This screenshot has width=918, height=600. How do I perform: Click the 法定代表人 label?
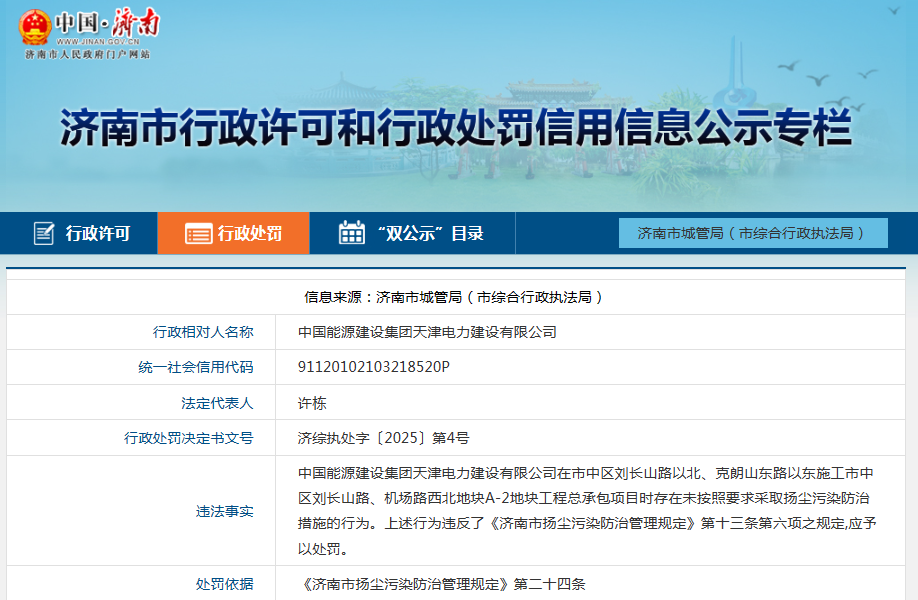(x=217, y=403)
